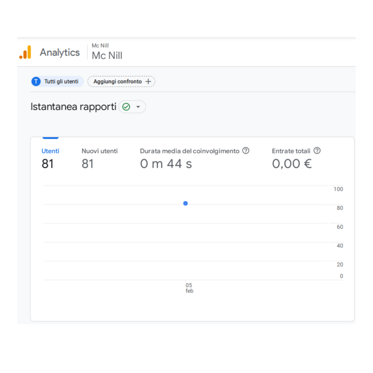
Task: Click the small Mc Nill account label
Action: point(100,45)
